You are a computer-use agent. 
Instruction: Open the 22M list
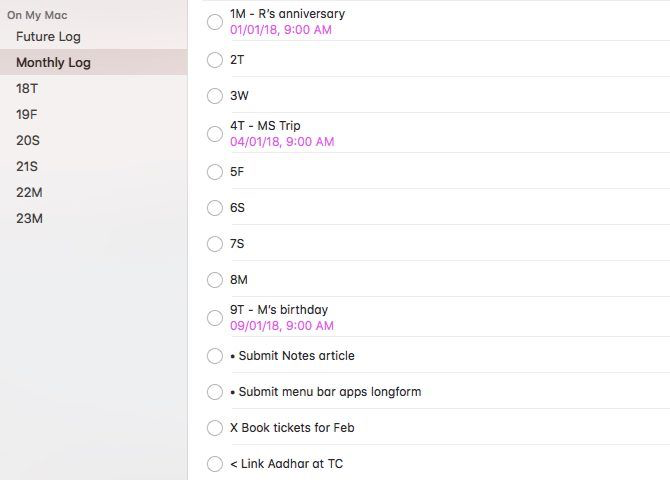click(29, 193)
